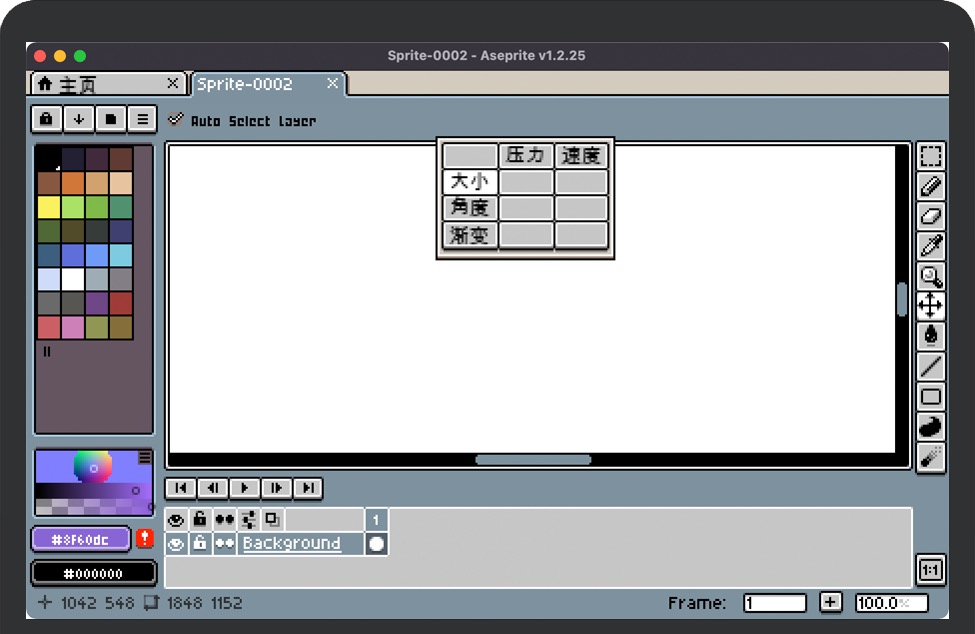Viewport: 975px width, 634px height.
Task: Select the Zoom magnifier tool
Action: (x=930, y=276)
